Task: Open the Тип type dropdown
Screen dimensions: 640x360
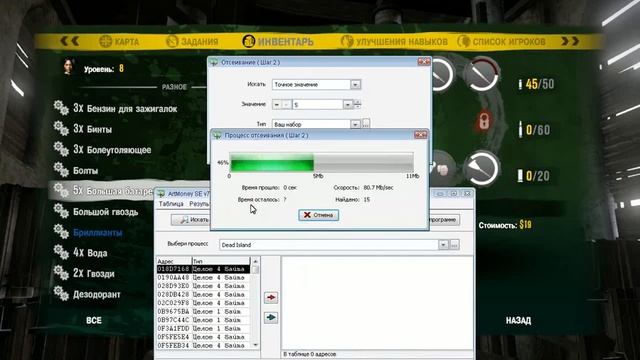Action: click(x=356, y=124)
